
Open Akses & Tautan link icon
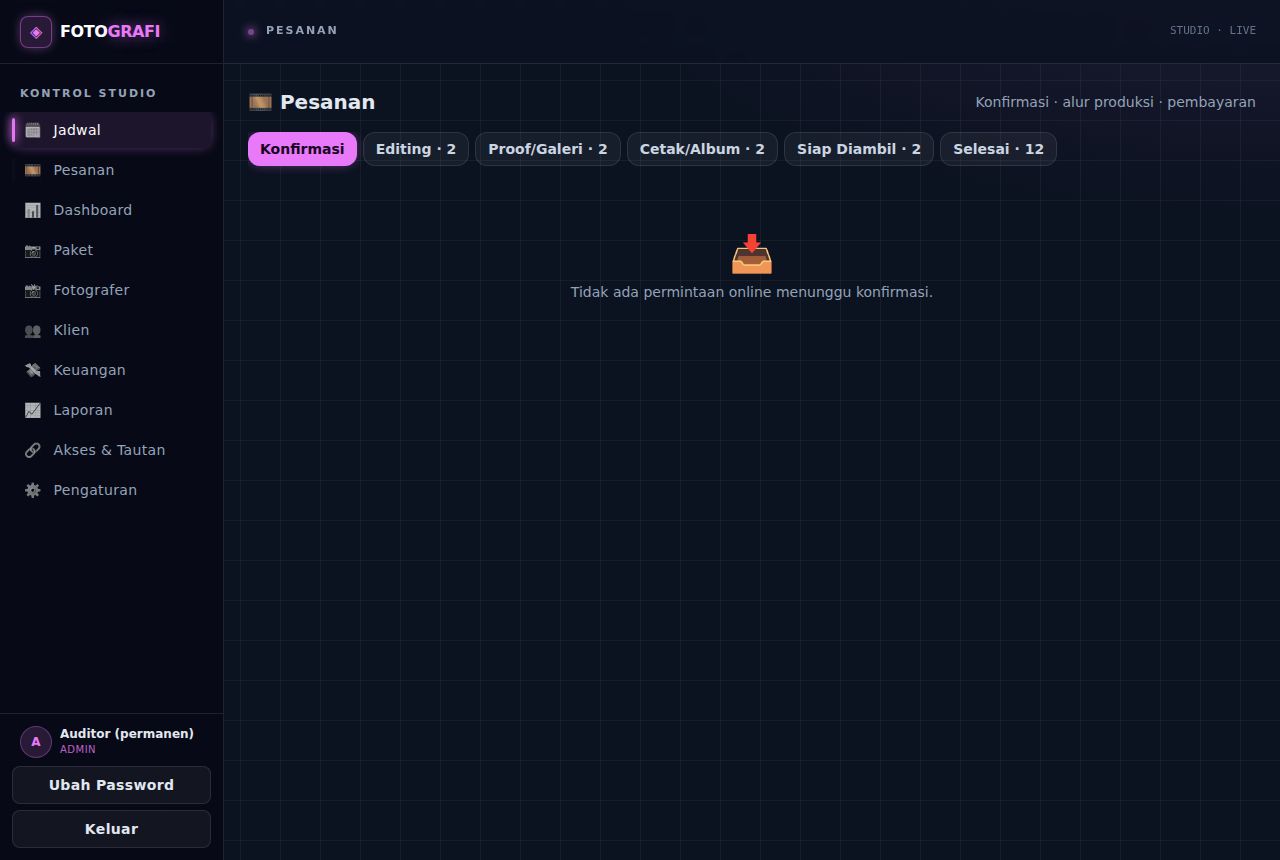click(33, 450)
